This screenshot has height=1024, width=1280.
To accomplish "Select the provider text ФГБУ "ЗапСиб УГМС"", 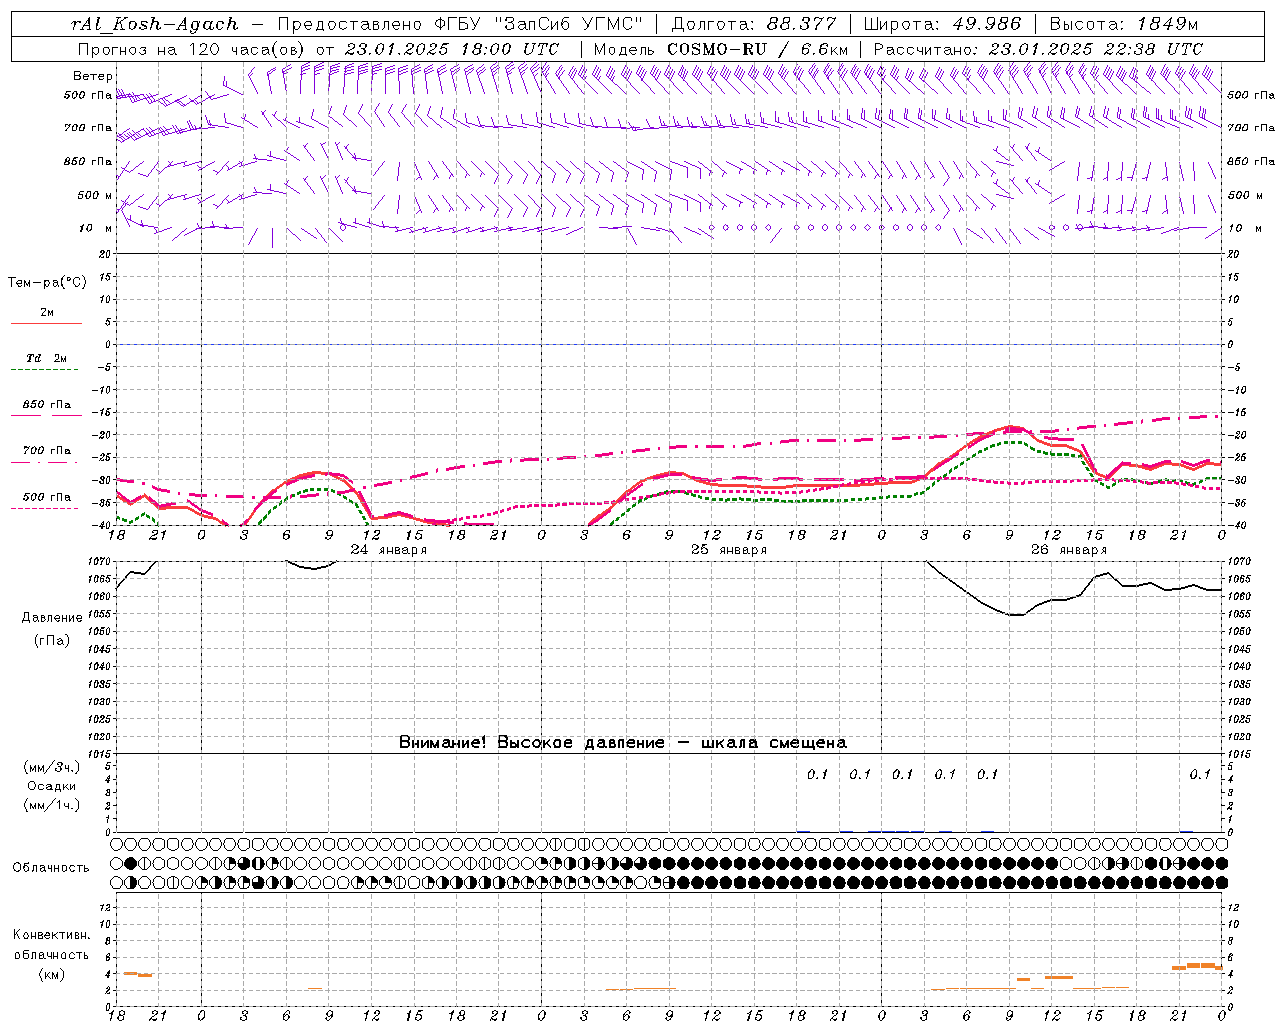I will coord(540,24).
